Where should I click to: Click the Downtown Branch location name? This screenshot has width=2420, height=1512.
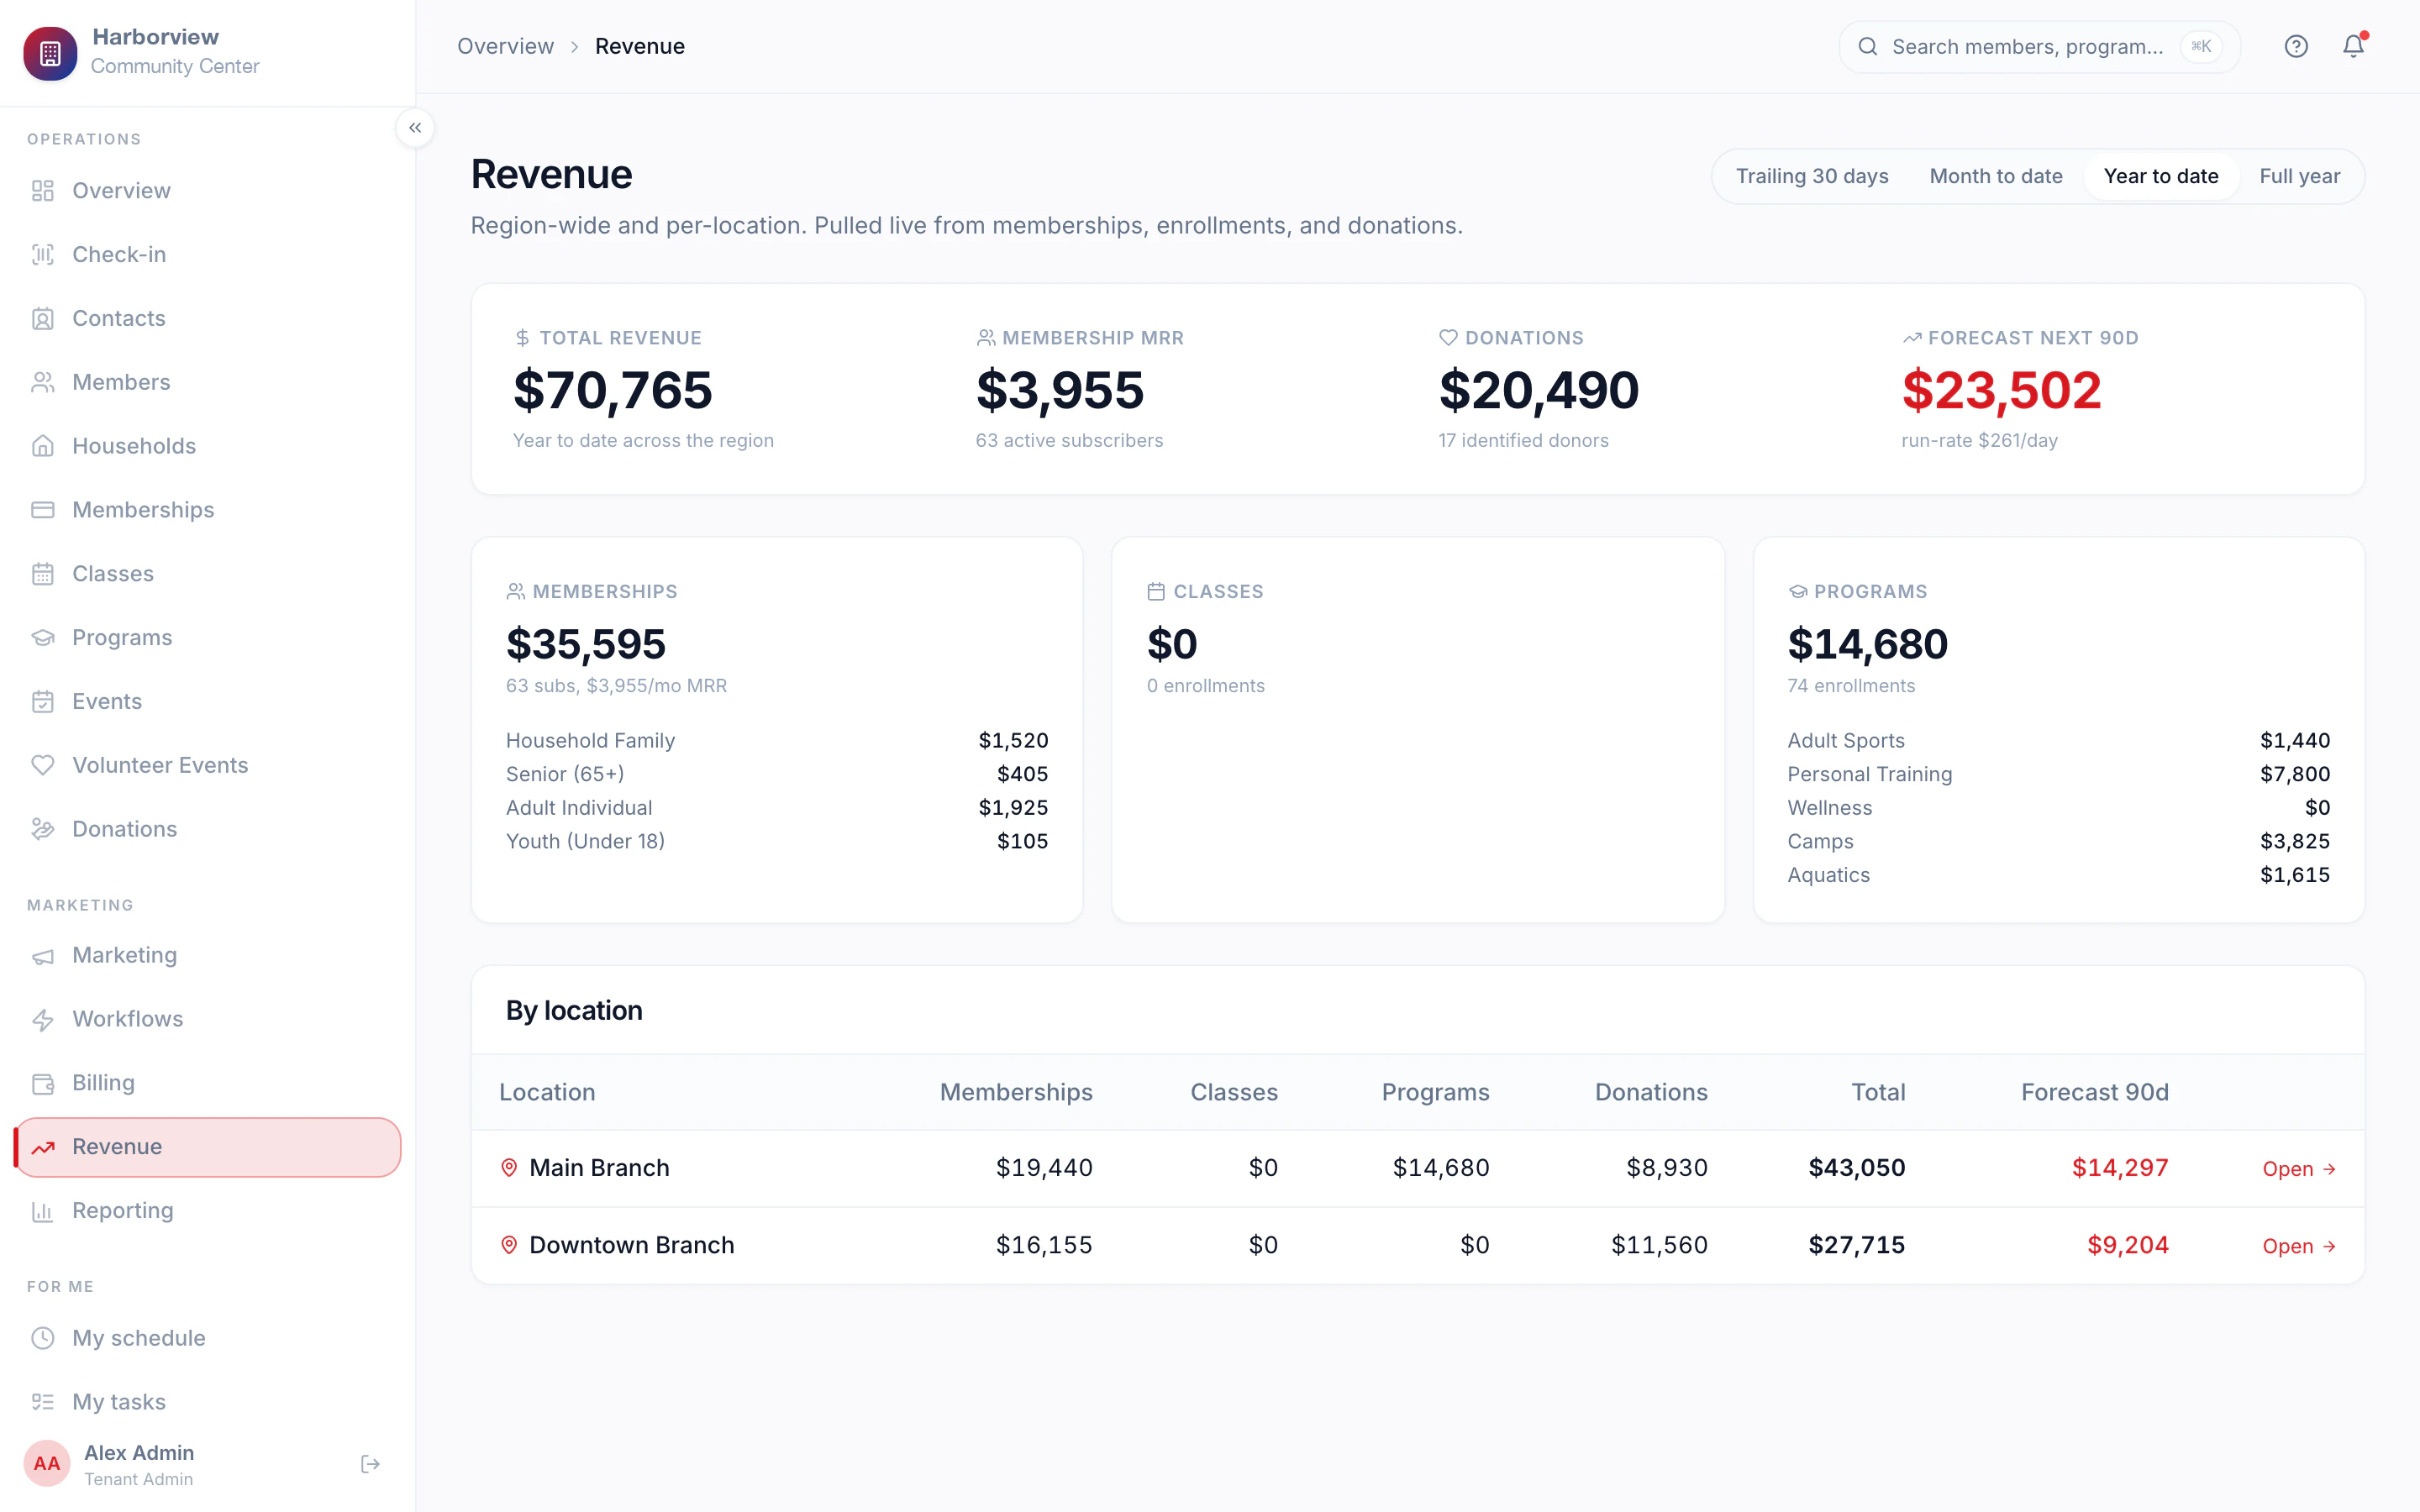click(632, 1245)
